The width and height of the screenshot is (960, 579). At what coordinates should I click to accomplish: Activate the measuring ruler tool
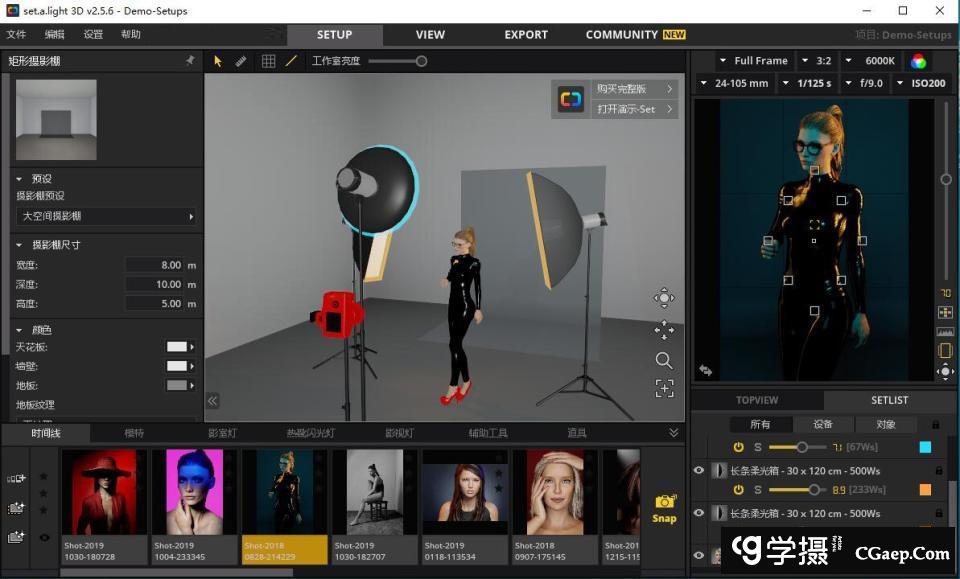pyautogui.click(x=241, y=61)
